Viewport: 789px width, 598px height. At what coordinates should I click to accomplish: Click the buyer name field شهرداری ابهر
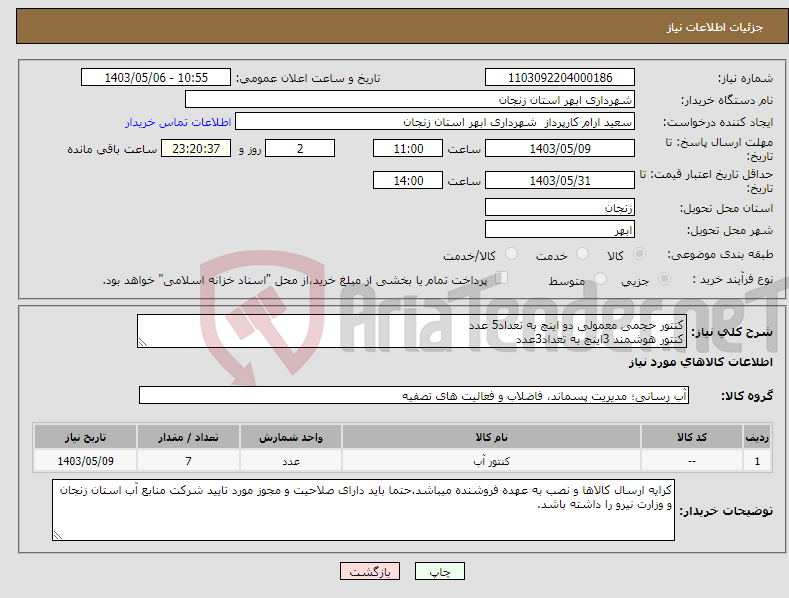click(x=410, y=100)
